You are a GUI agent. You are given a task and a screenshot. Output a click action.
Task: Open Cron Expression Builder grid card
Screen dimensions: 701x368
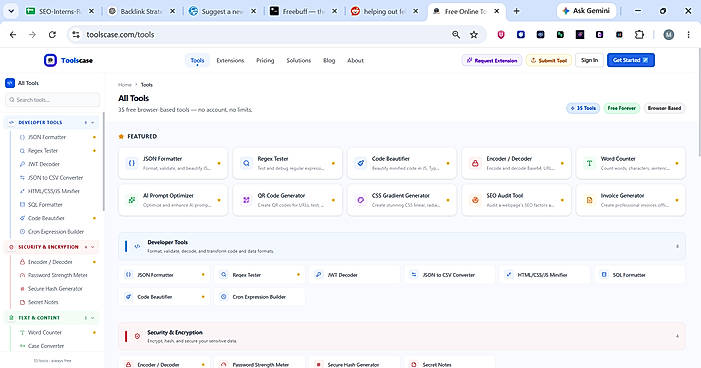pos(259,296)
